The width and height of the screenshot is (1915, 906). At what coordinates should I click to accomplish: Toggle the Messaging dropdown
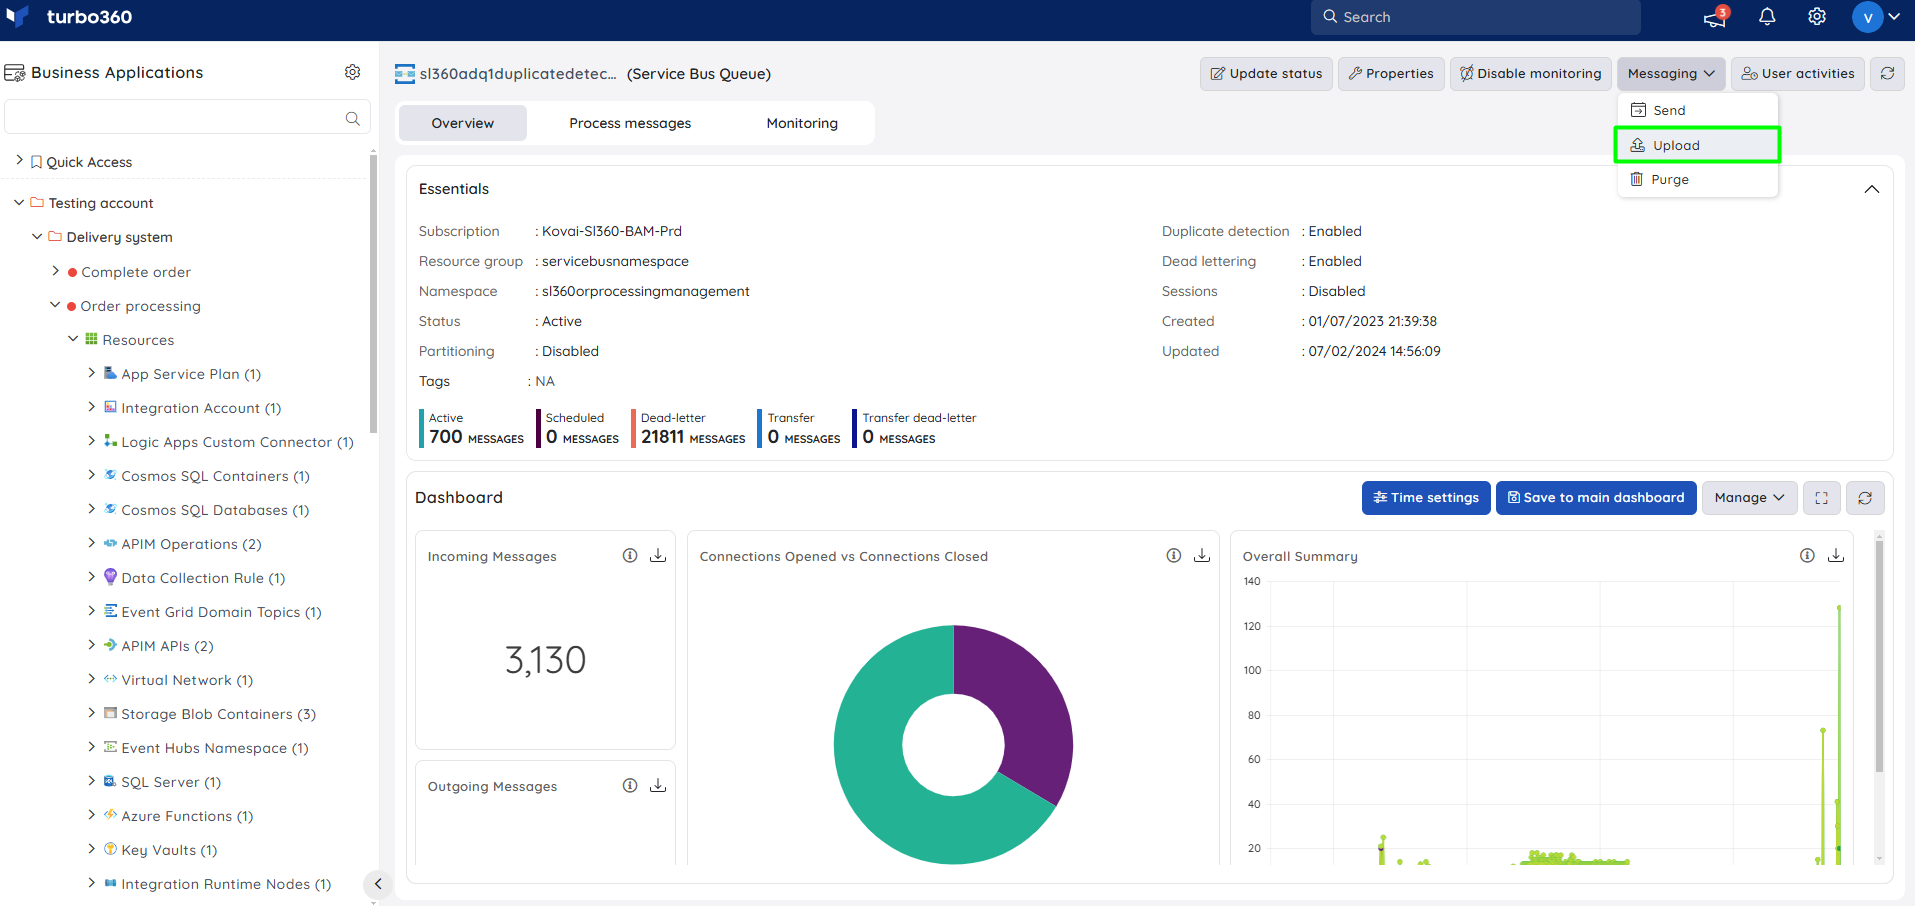click(x=1671, y=73)
